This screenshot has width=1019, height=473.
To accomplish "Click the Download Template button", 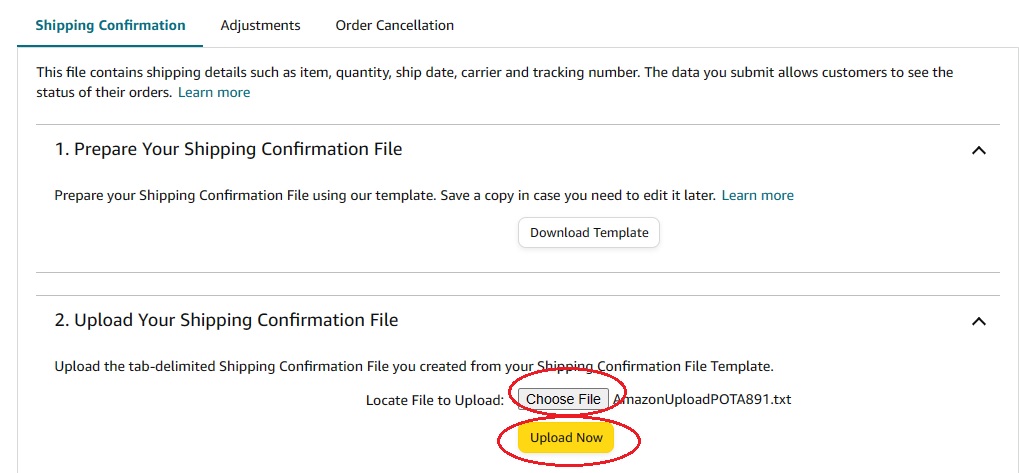I will tap(589, 233).
